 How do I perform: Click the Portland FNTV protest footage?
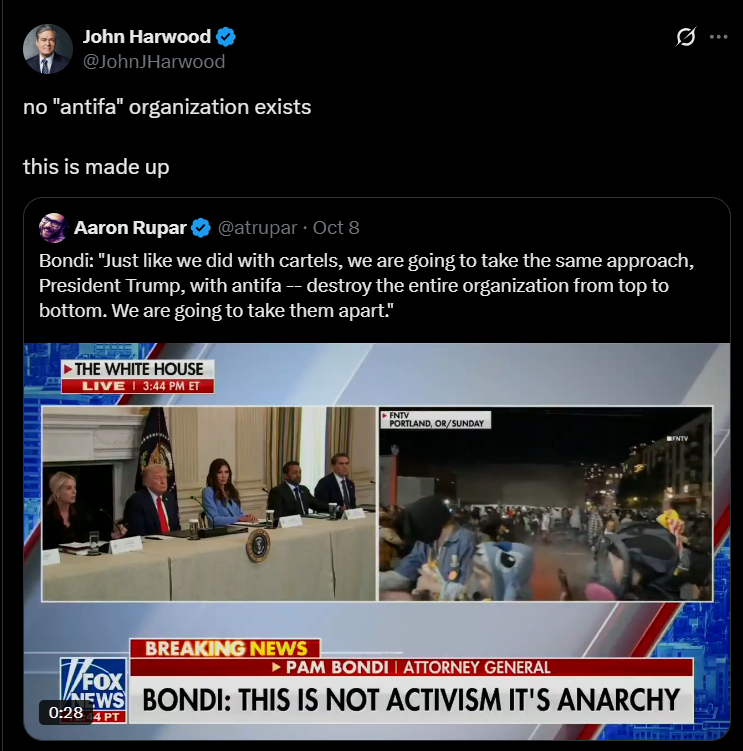[x=546, y=504]
